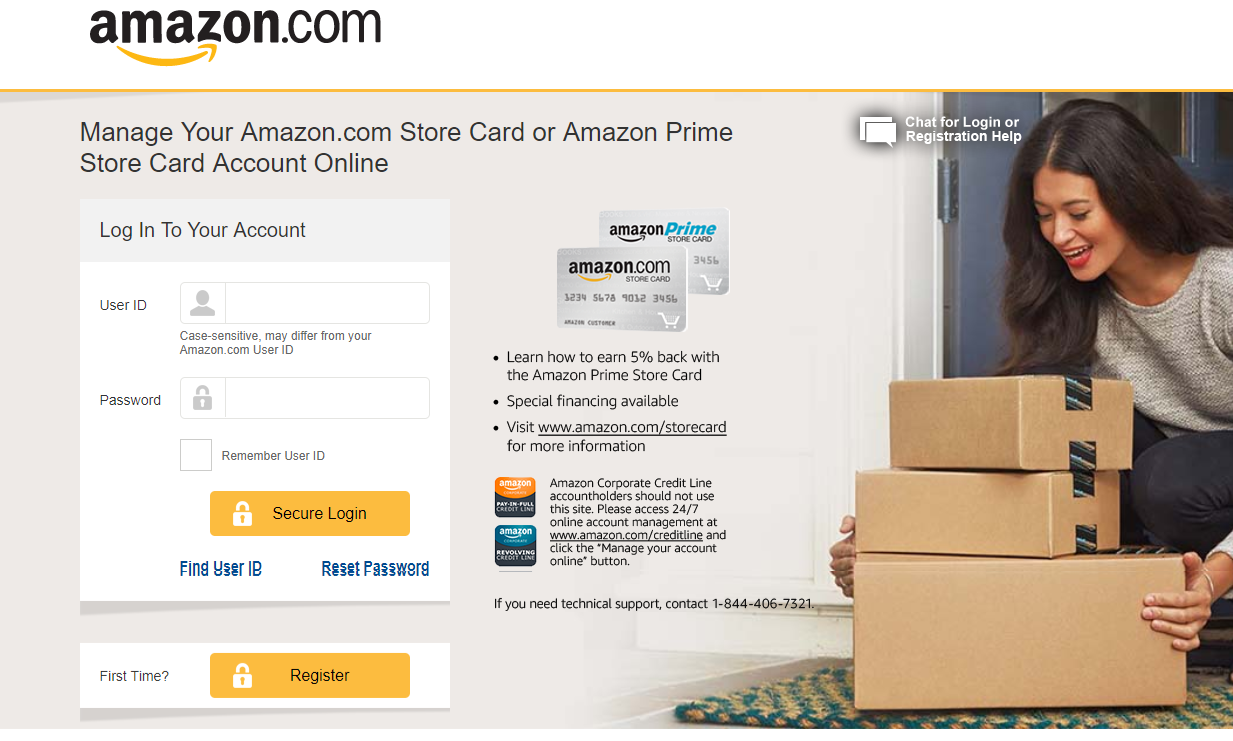Click the Pay-In-Full Credit Line badge icon
This screenshot has height=741, width=1233.
click(515, 497)
